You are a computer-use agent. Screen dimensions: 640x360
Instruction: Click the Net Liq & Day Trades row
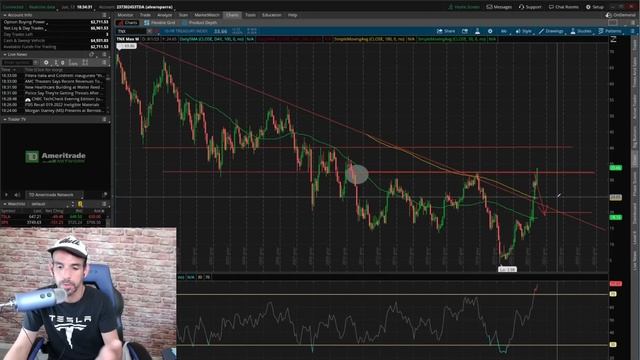tap(55, 28)
